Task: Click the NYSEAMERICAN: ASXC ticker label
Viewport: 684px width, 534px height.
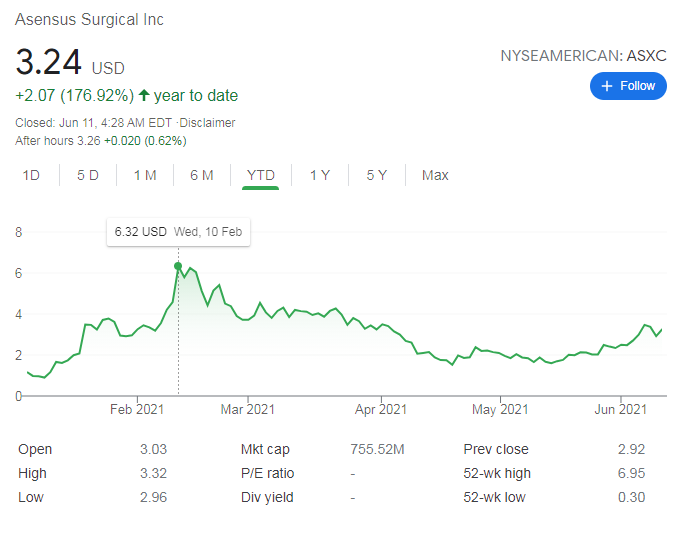Action: click(583, 56)
